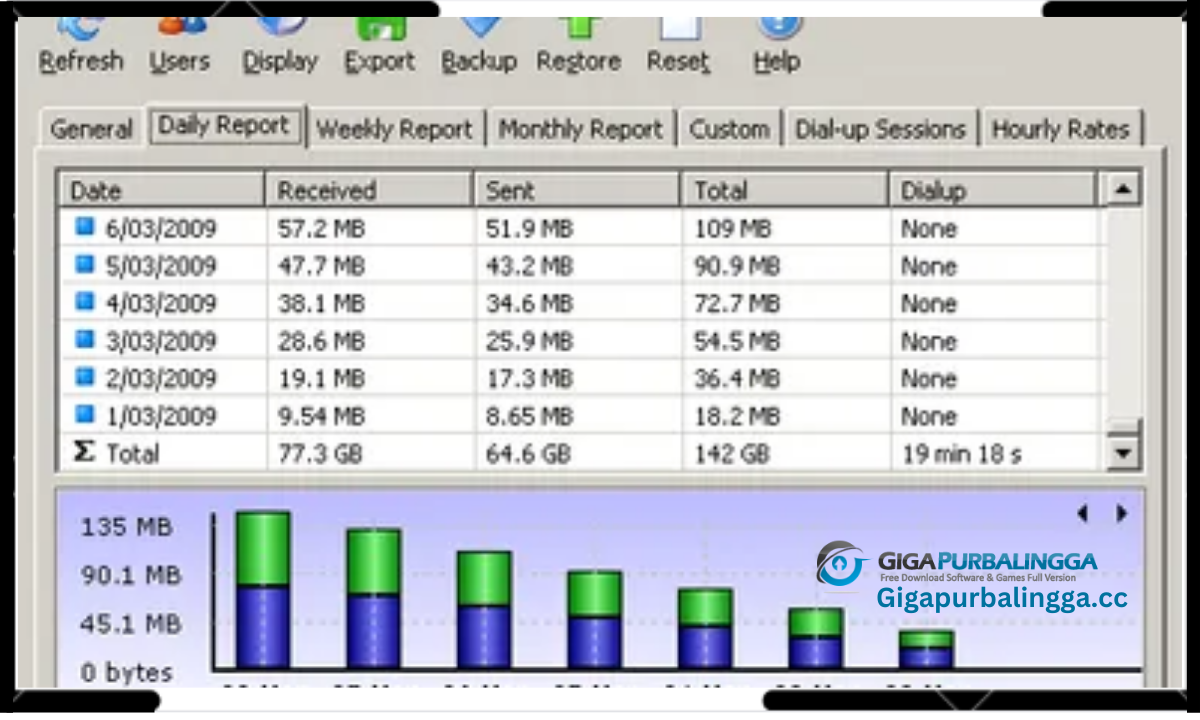Click the 57.2 MB received value
The width and height of the screenshot is (1200, 720).
click(321, 229)
